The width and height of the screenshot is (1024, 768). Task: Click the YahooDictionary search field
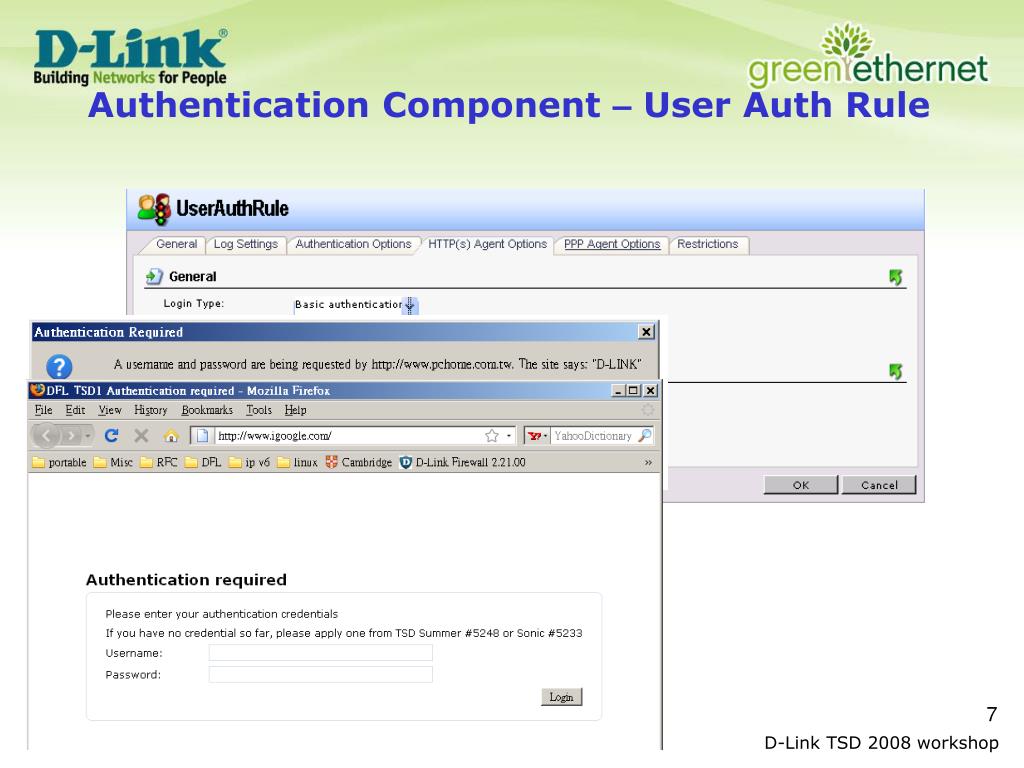click(x=593, y=436)
